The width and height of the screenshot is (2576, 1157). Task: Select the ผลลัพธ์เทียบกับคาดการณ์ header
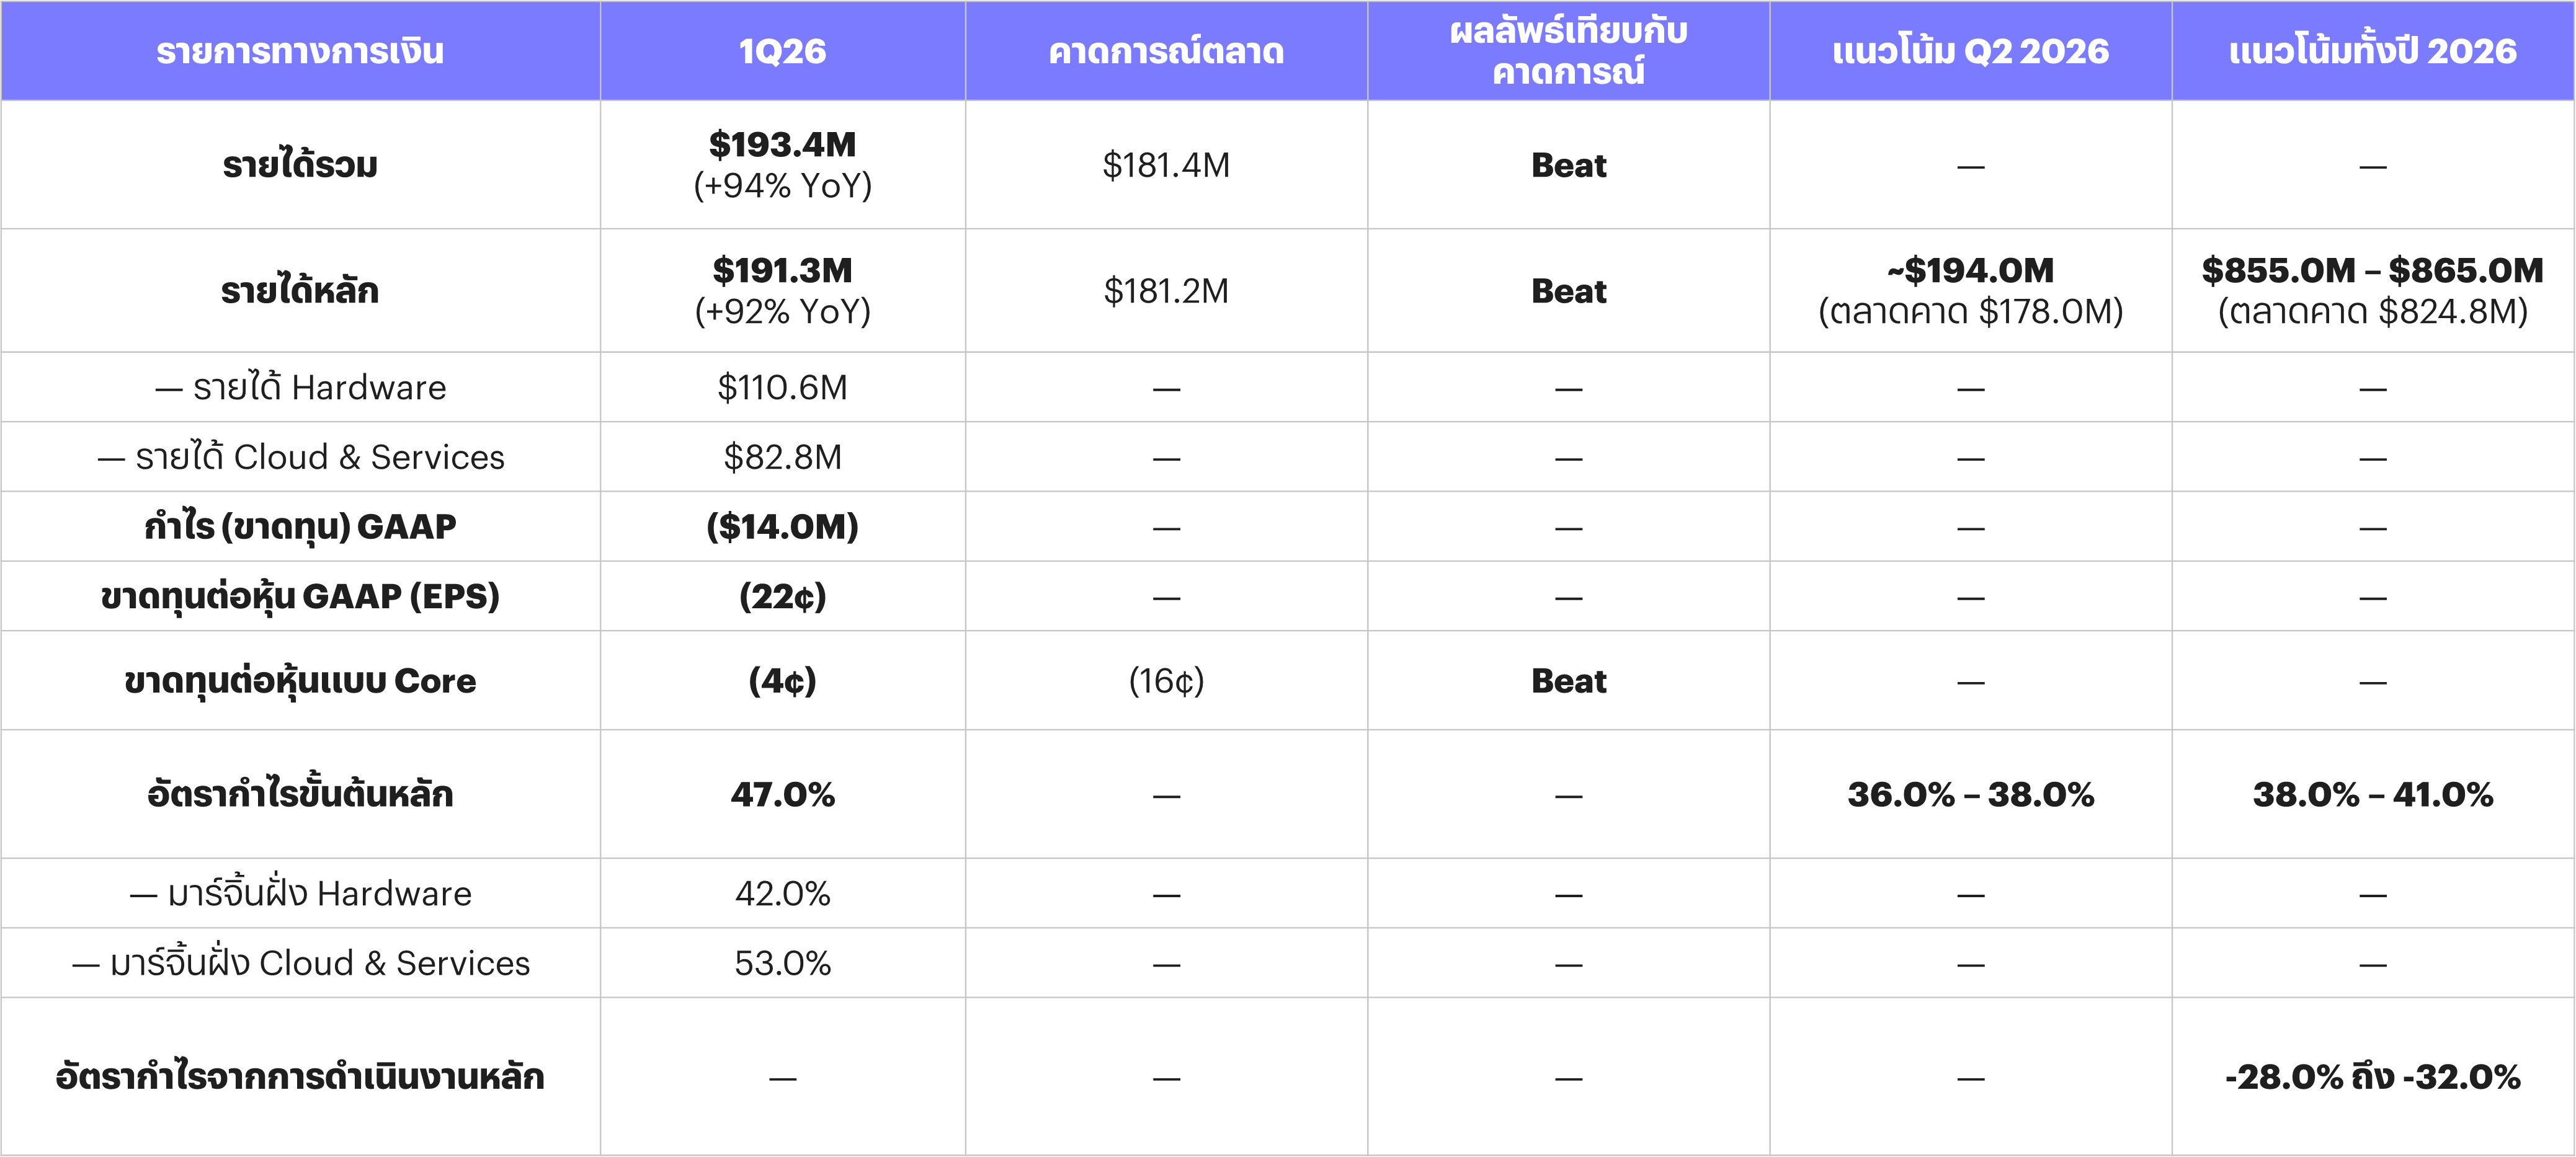coord(1568,51)
